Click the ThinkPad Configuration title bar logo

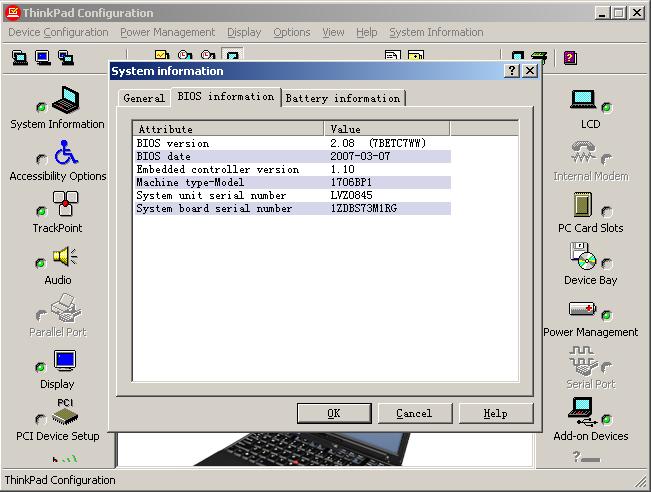point(12,13)
